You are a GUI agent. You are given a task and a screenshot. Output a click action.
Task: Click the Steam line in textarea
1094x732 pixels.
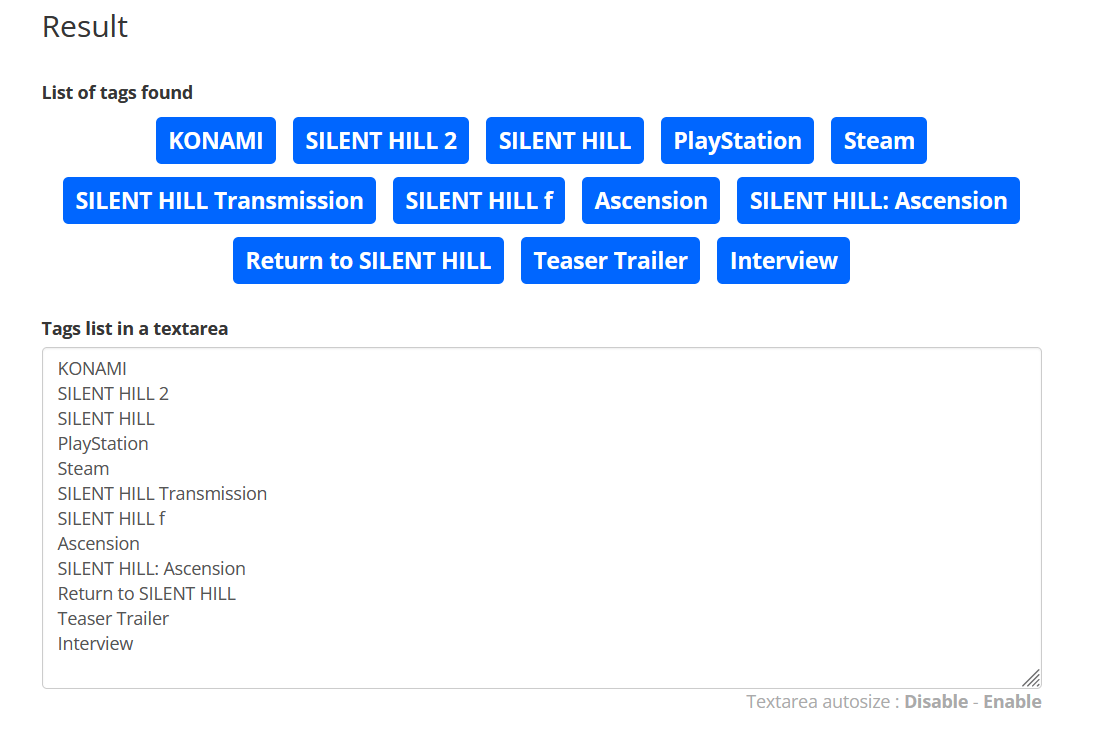pyautogui.click(x=83, y=469)
